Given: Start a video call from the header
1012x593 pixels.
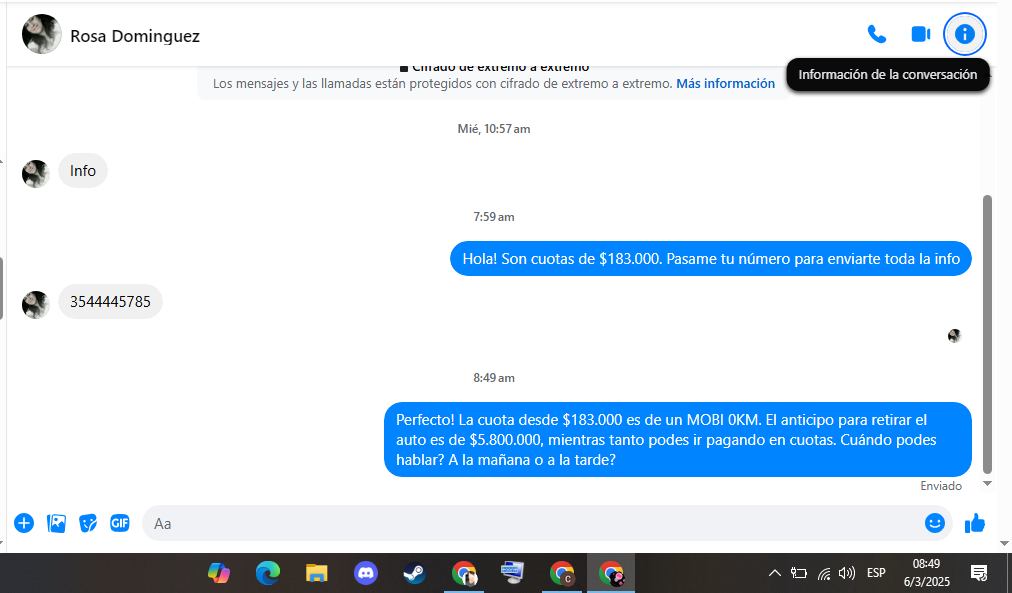Looking at the screenshot, I should pyautogui.click(x=920, y=34).
